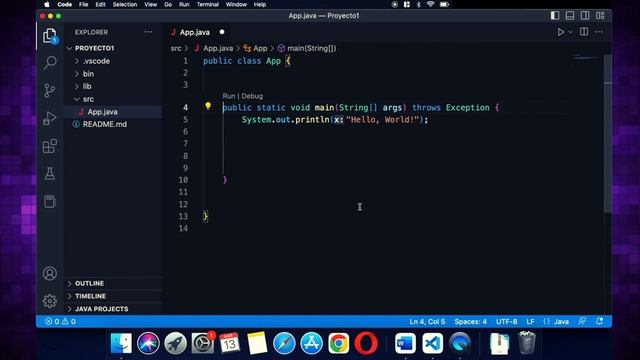Viewport: 640px width, 360px height.
Task: Open the Accounts icon in activity bar
Action: [50, 273]
